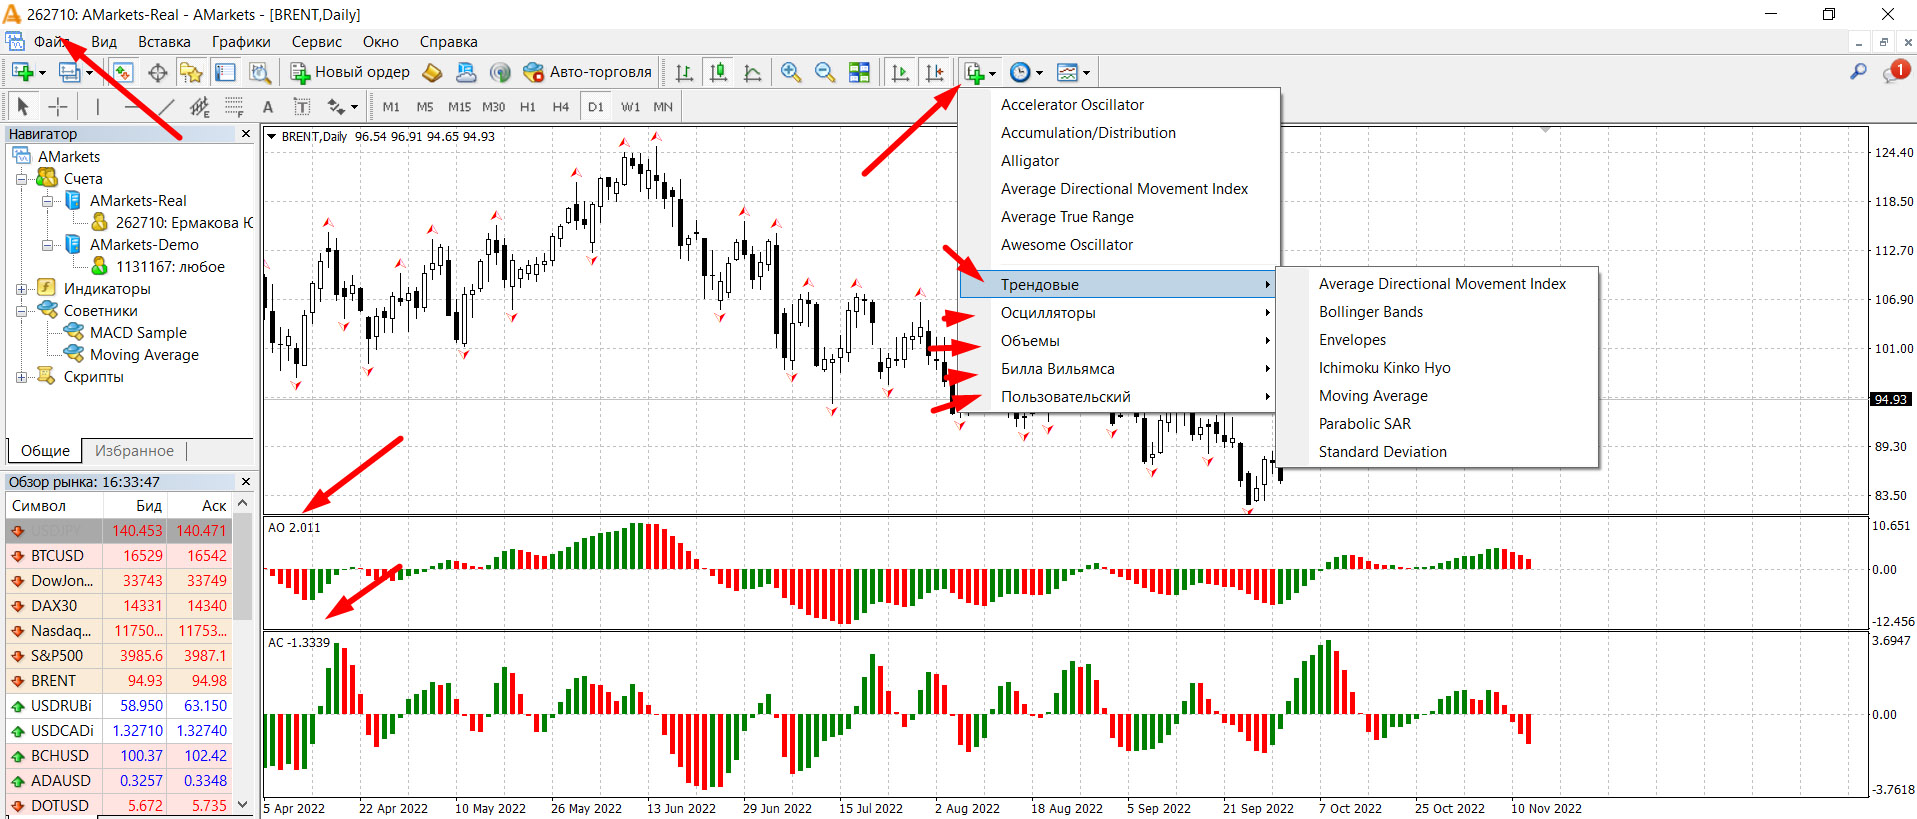Open the arrows tool dropdown arrow
1917x819 pixels.
[354, 107]
